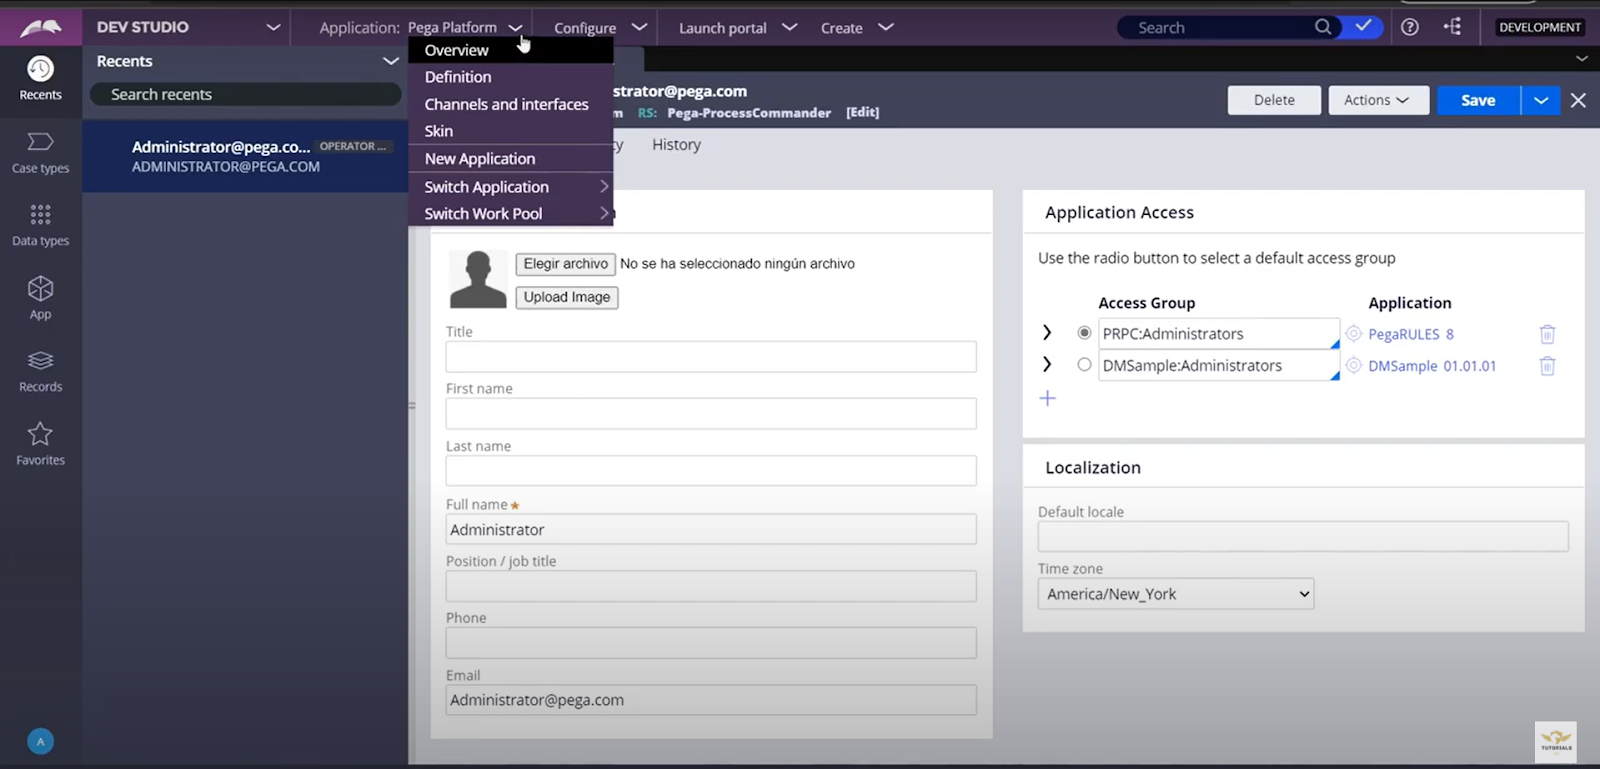1600x769 pixels.
Task: Open Case types in sidebar
Action: tap(40, 152)
